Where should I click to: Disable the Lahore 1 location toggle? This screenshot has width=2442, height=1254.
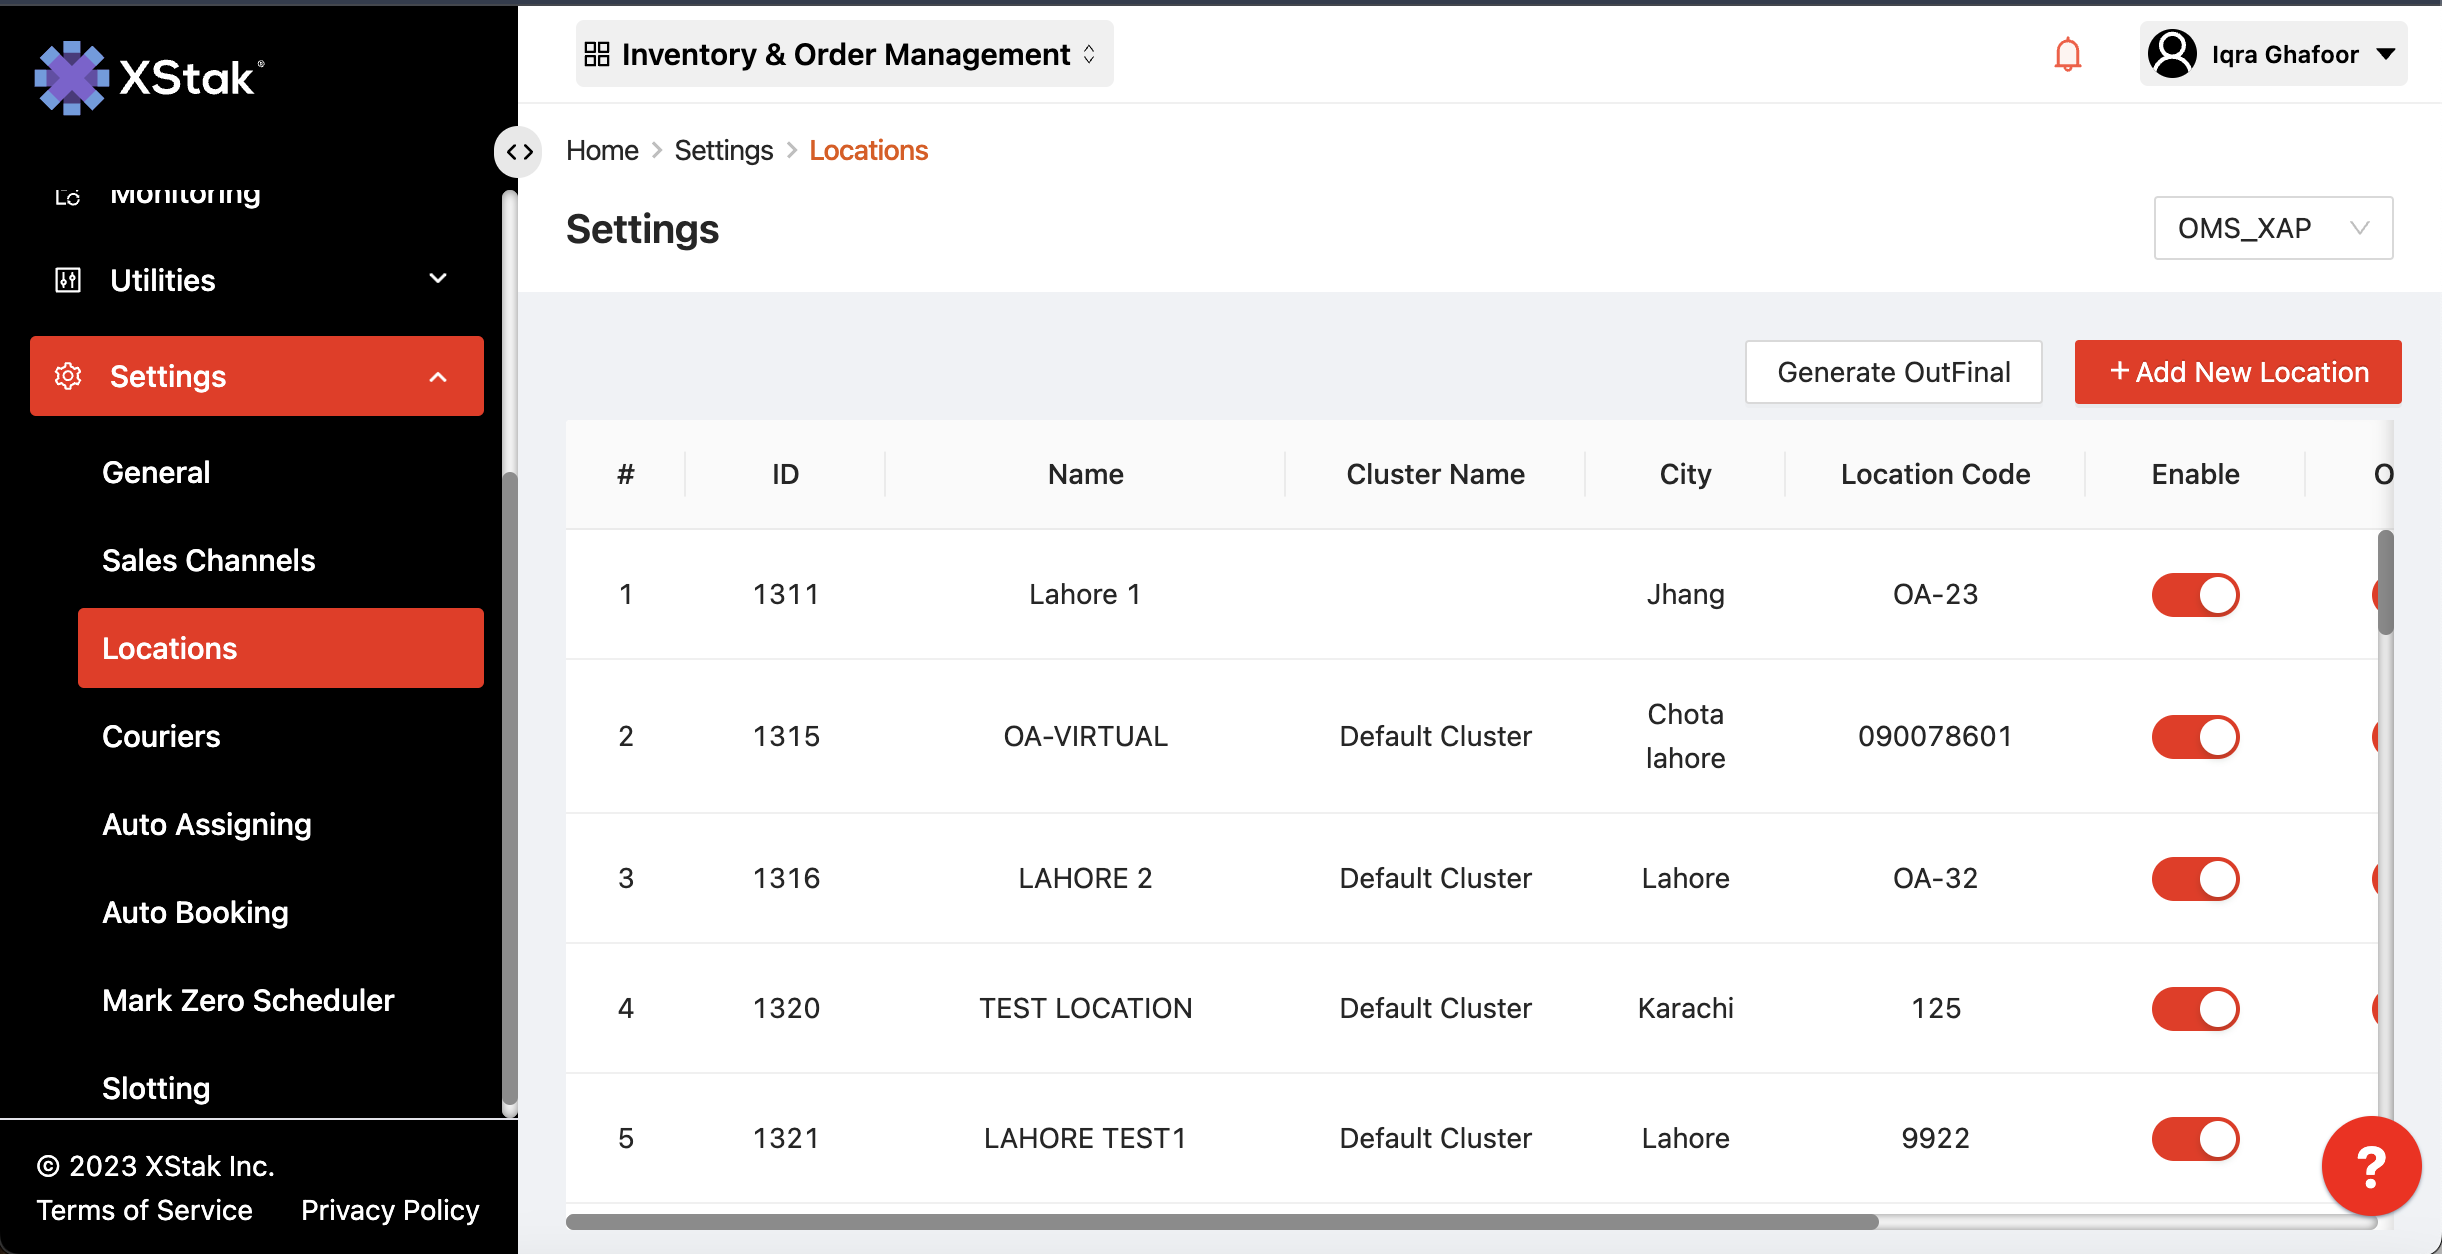[x=2195, y=595]
